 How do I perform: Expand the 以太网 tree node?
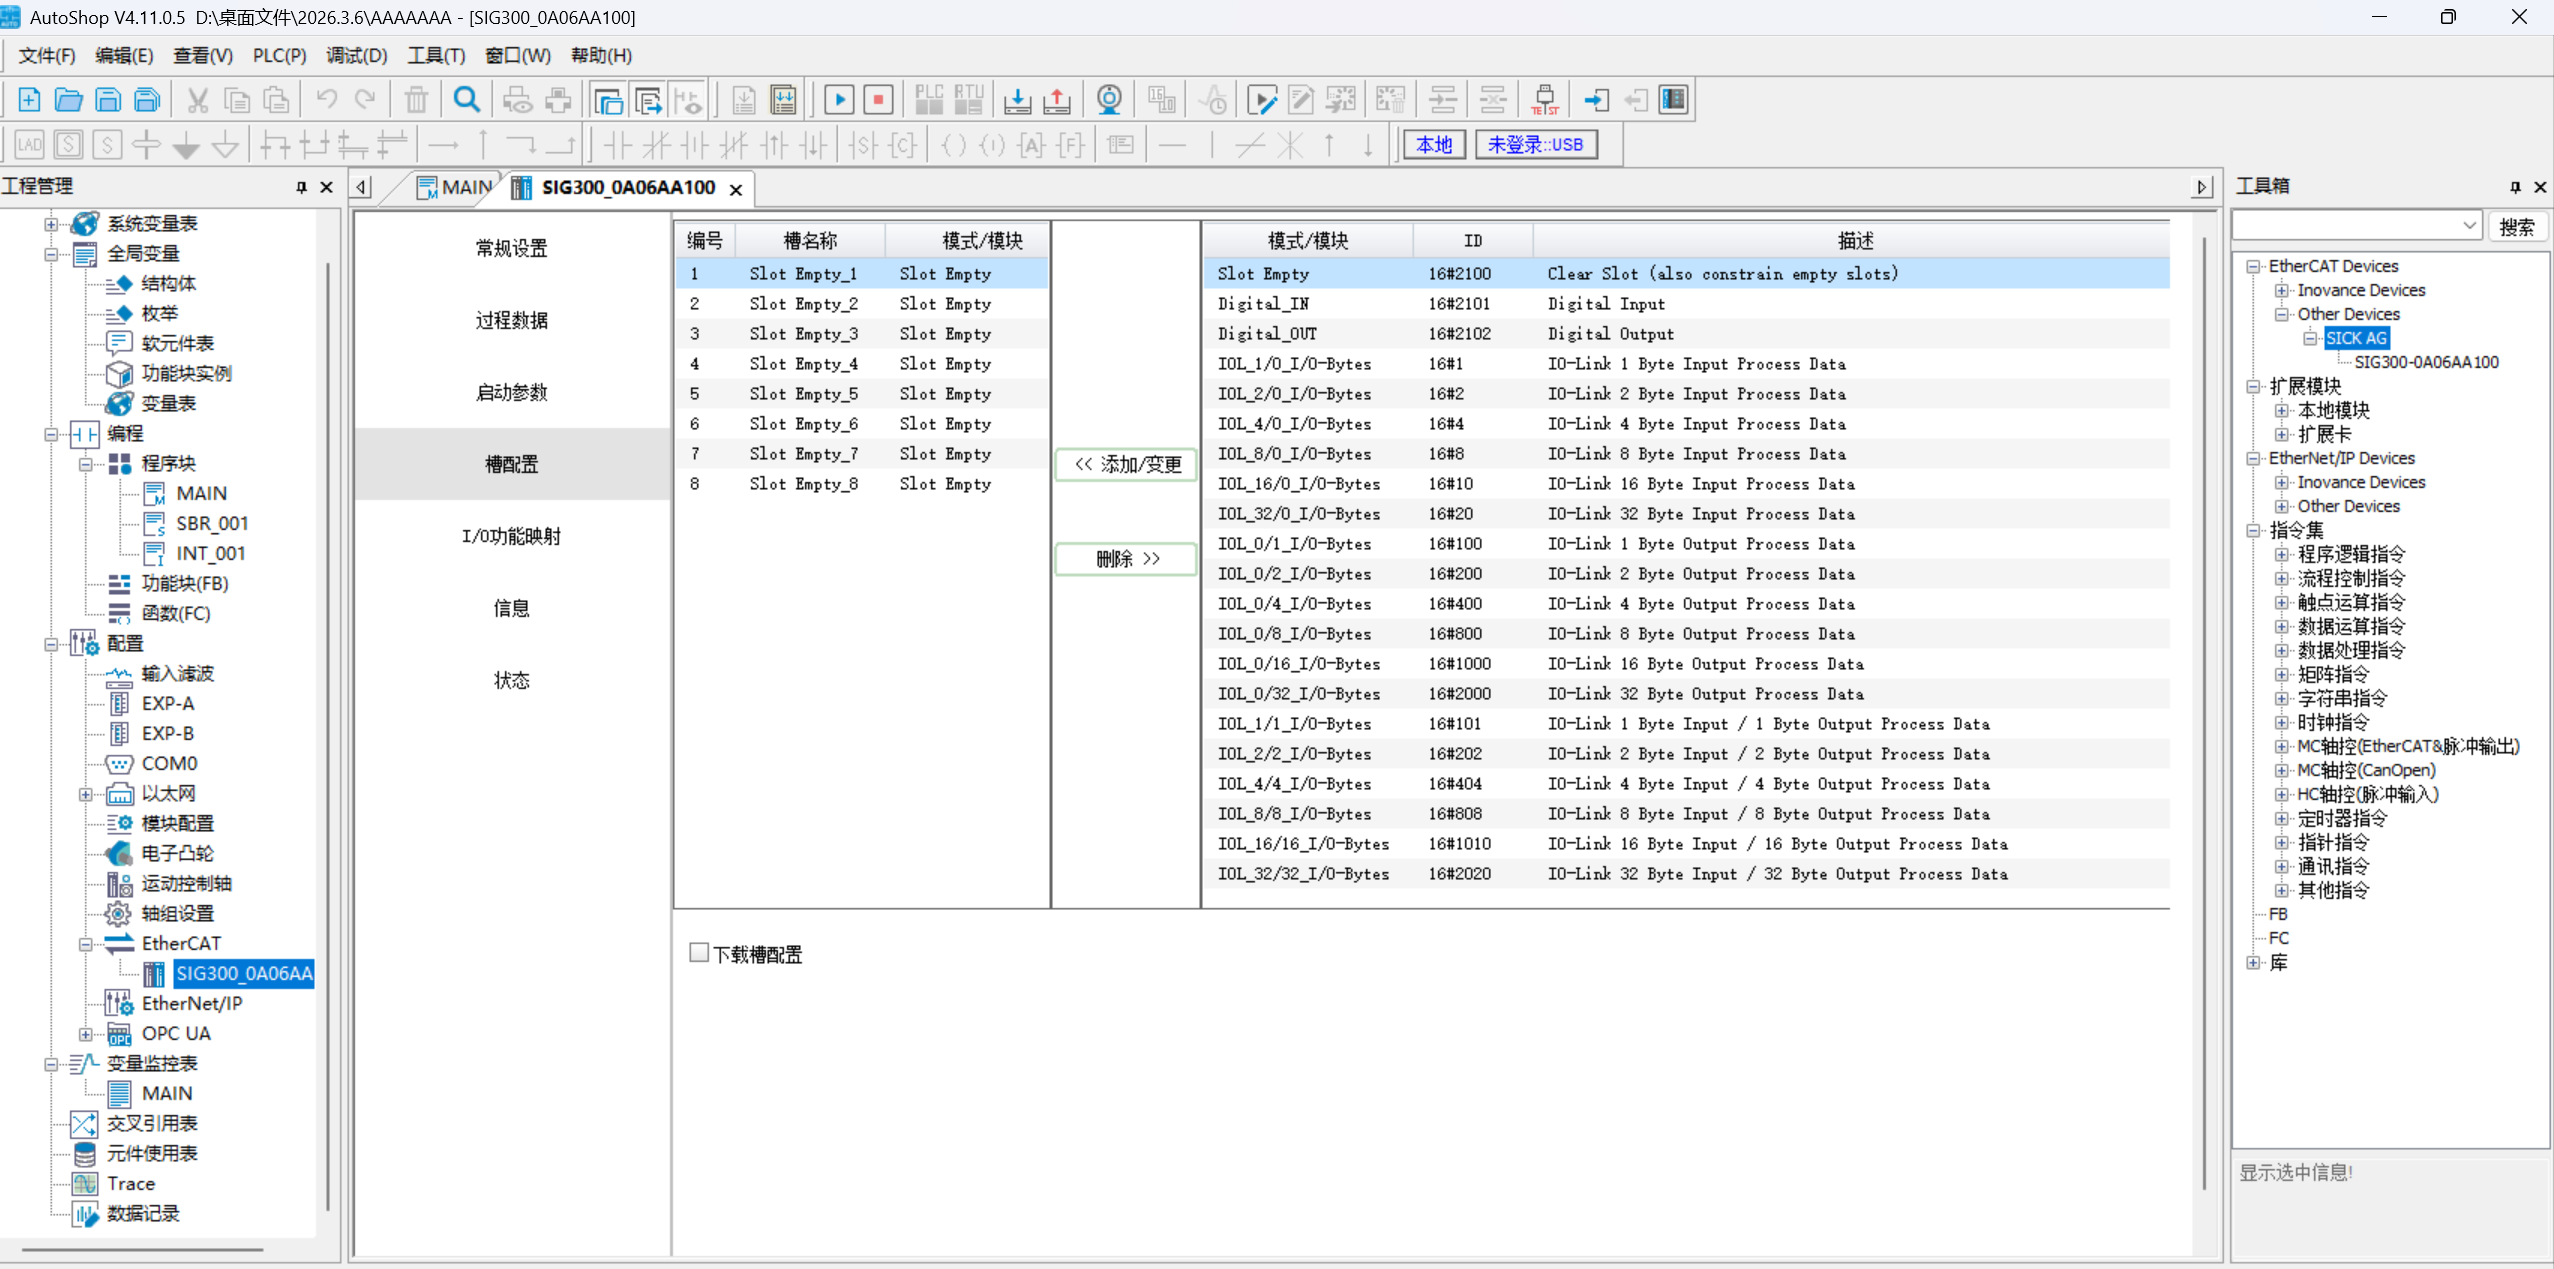pos(86,794)
